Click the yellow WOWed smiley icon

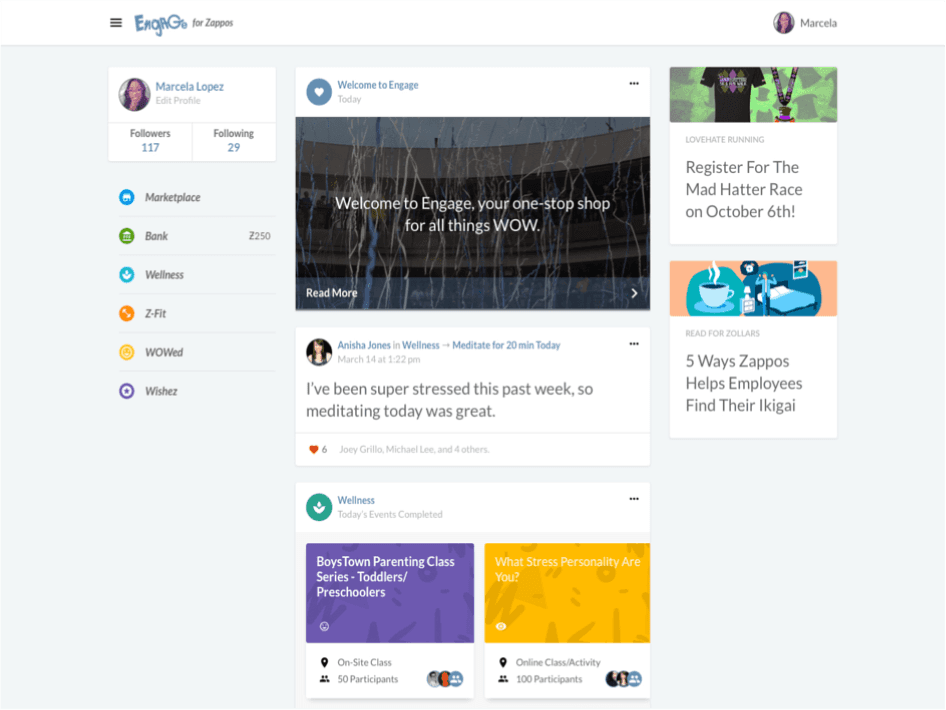point(127,352)
